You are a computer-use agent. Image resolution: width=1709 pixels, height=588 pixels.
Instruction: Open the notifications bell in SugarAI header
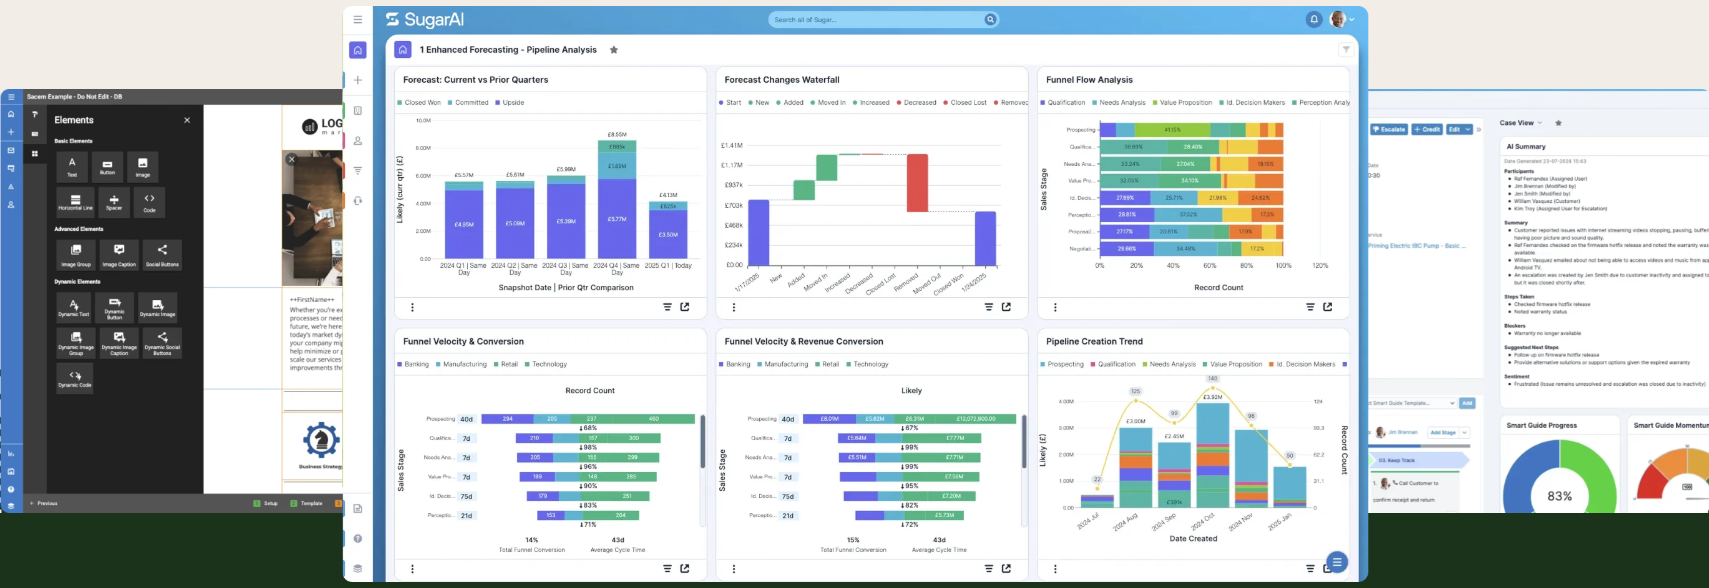[x=1314, y=19]
